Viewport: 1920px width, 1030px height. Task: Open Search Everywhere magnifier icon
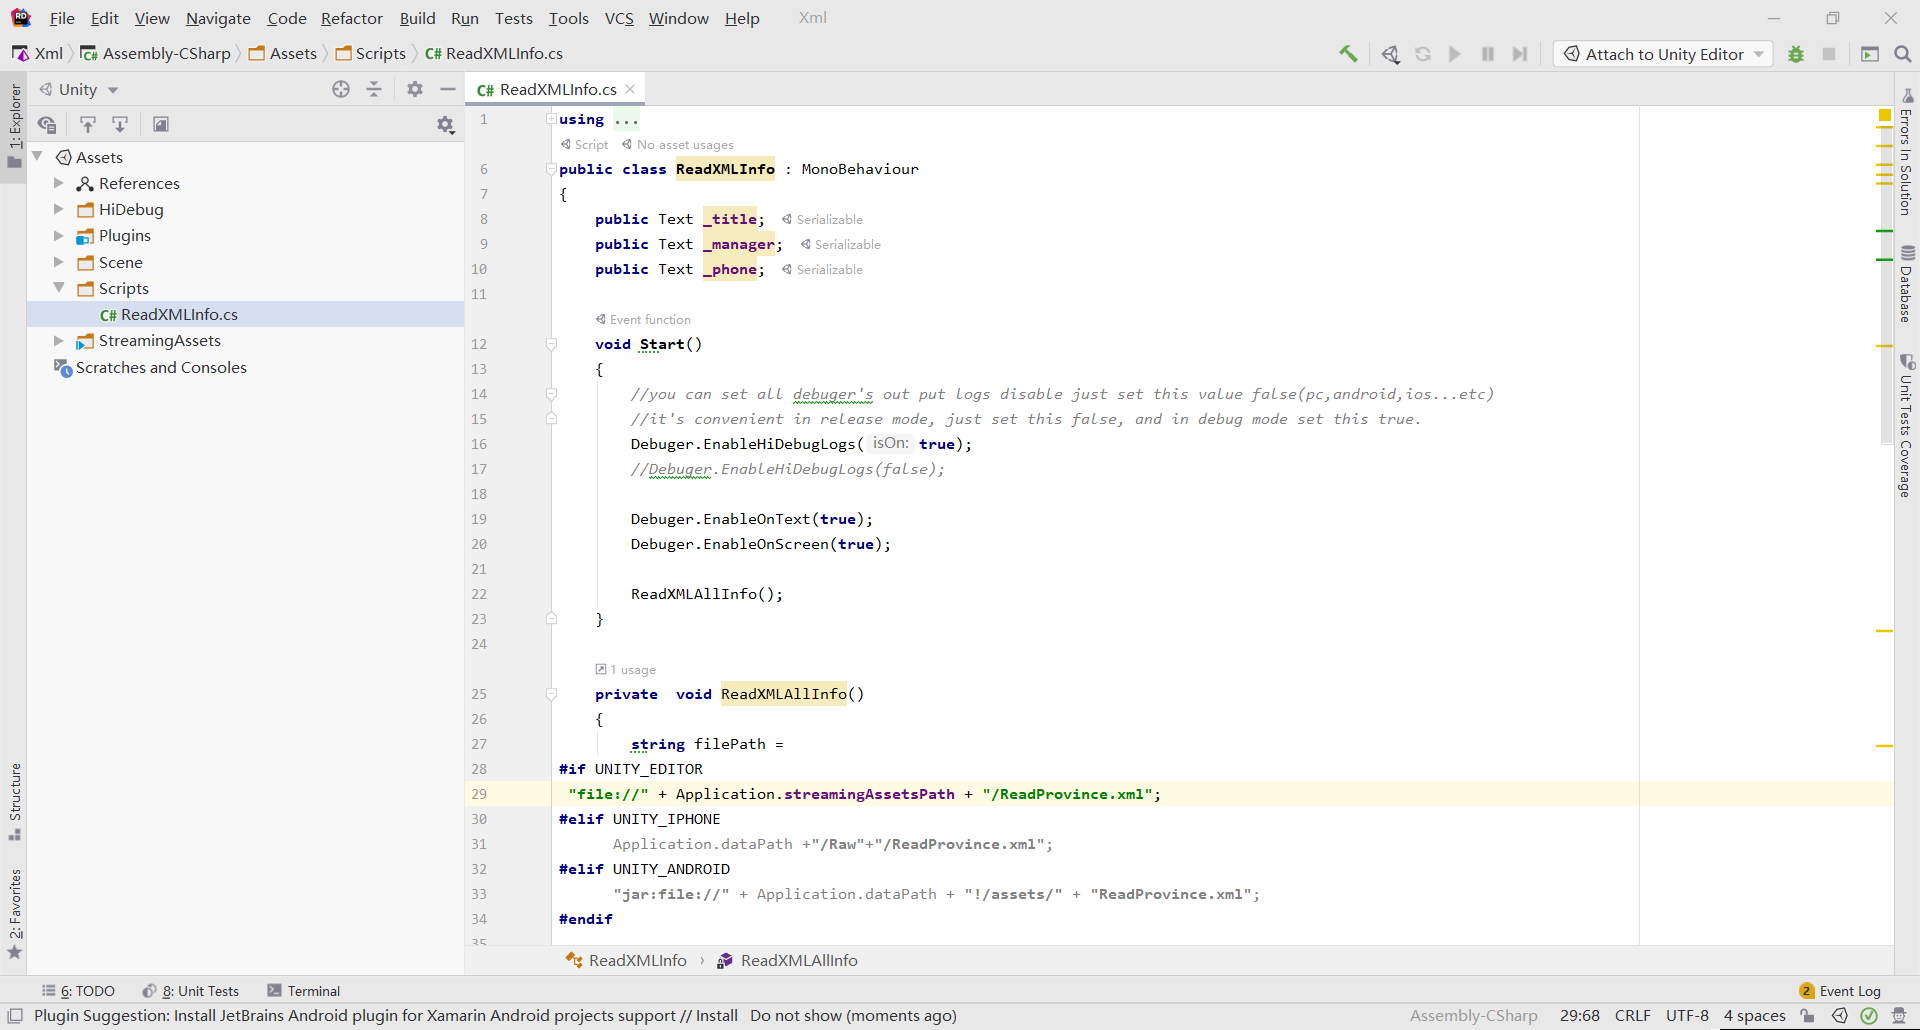(1902, 54)
